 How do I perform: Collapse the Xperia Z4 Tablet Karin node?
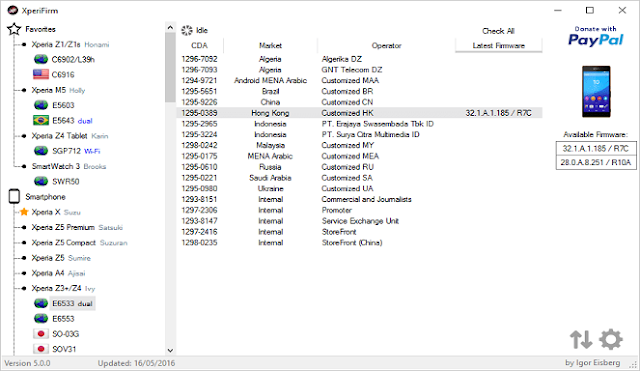click(x=24, y=136)
